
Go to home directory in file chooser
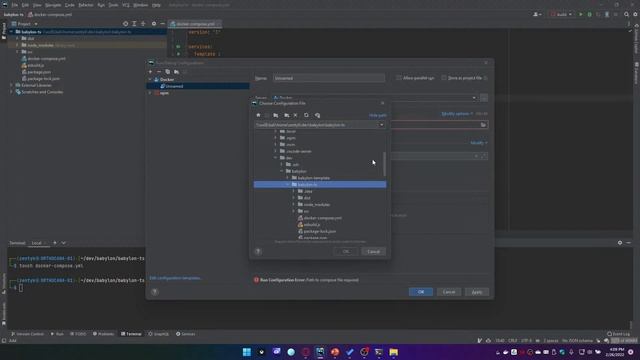pyautogui.click(x=258, y=115)
